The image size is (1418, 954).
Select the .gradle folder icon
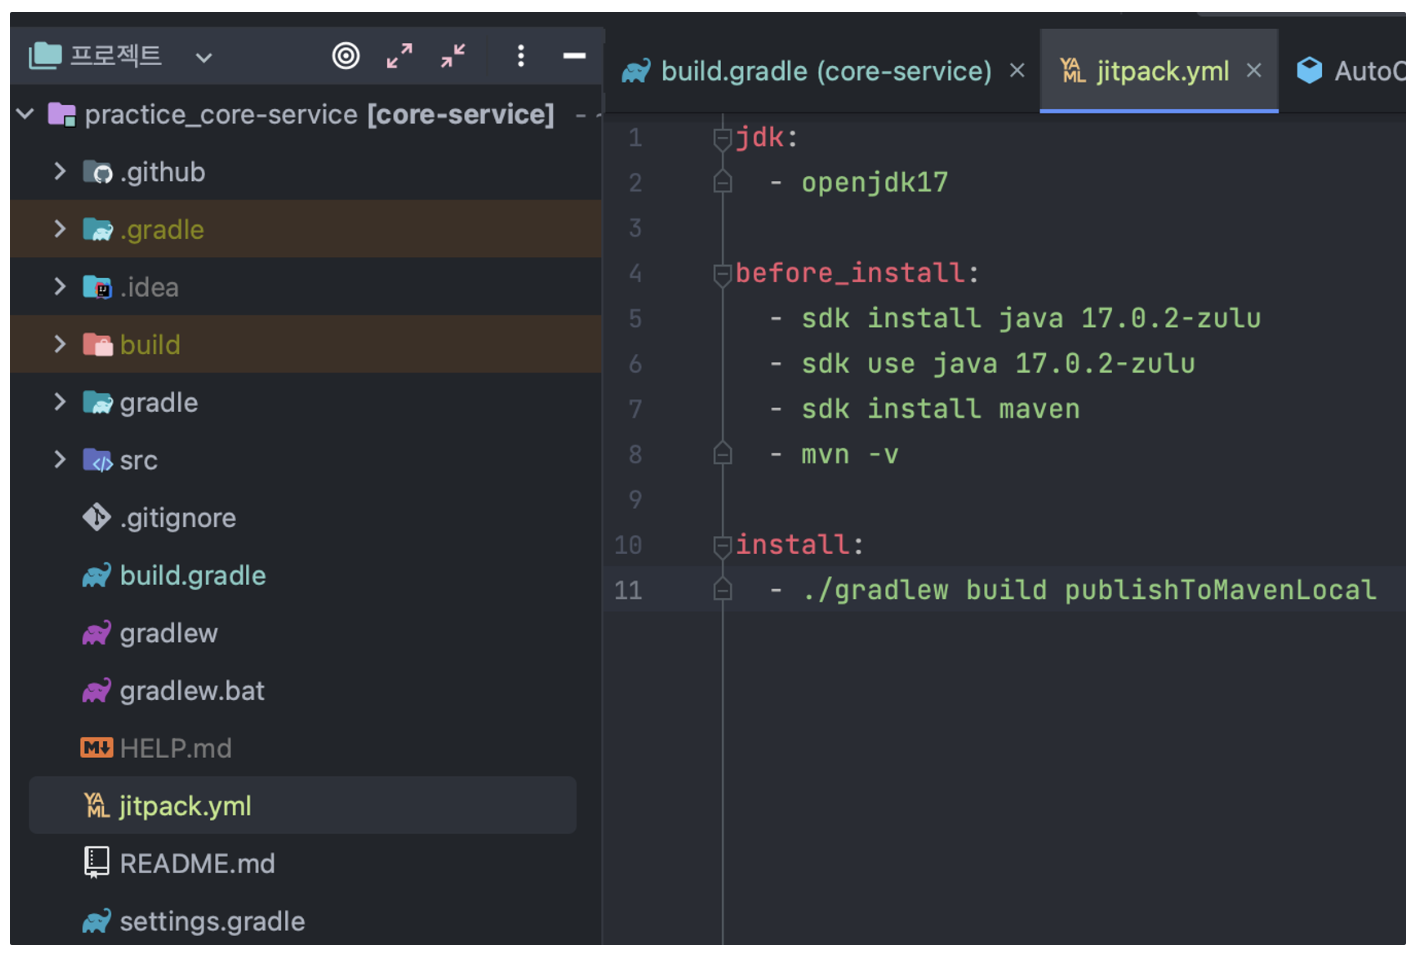click(x=97, y=230)
